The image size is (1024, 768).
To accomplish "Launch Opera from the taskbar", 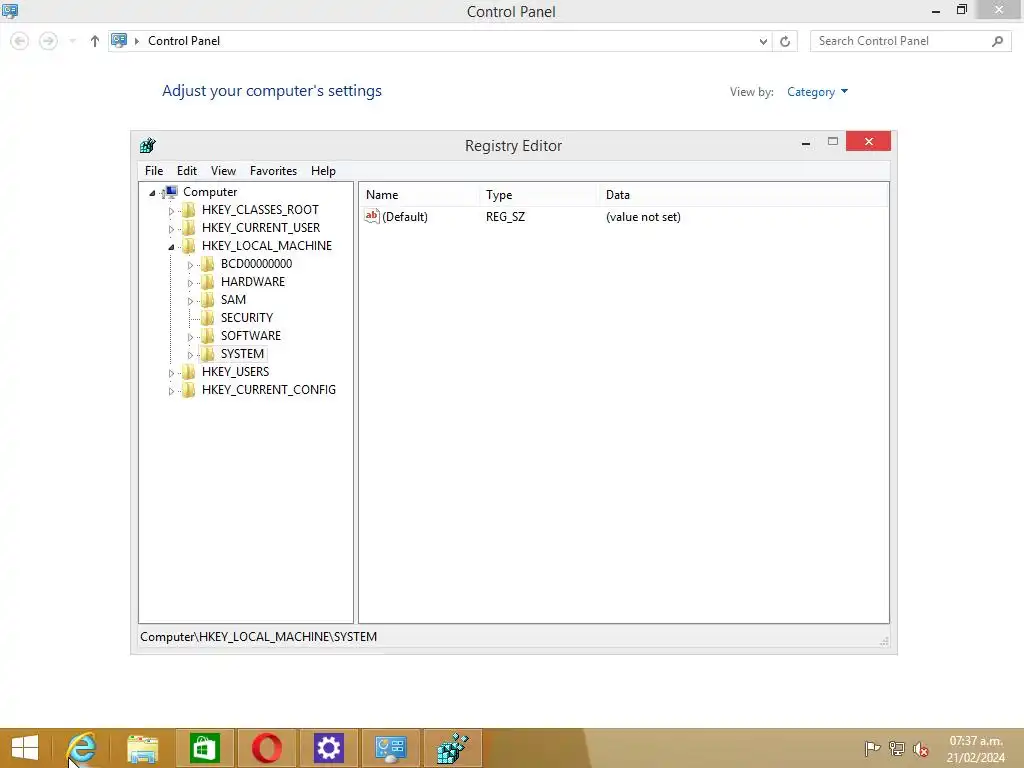I will point(266,748).
